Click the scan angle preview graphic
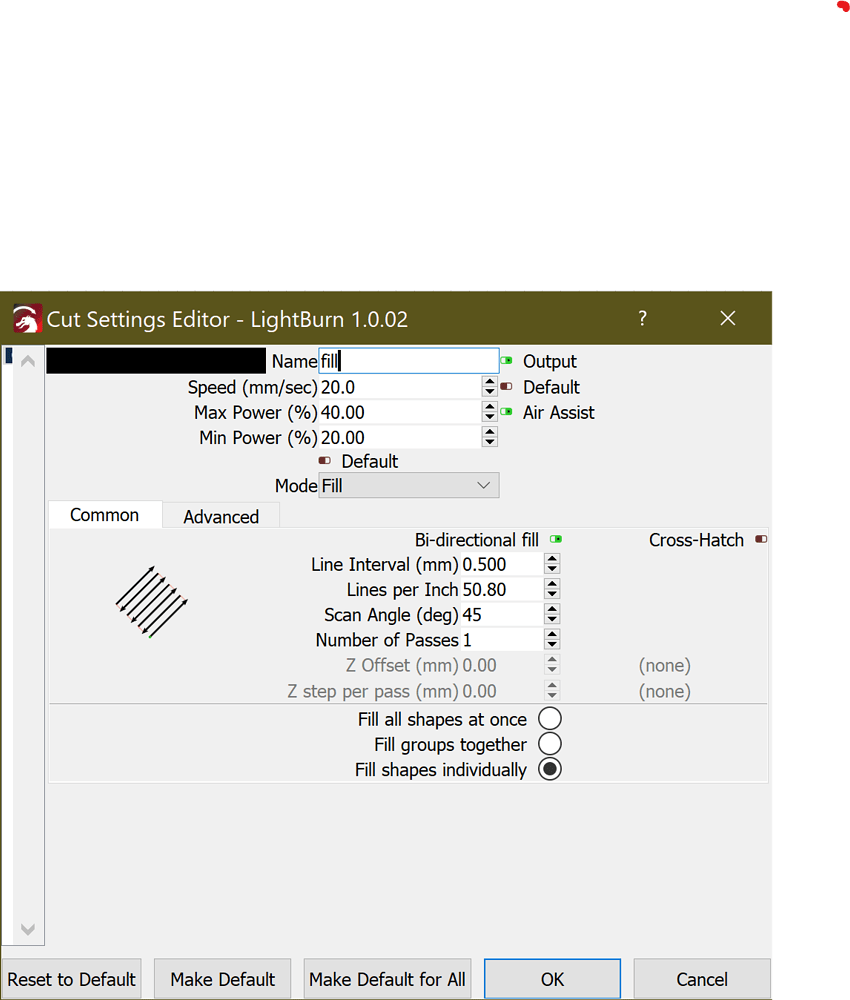 click(x=150, y=600)
